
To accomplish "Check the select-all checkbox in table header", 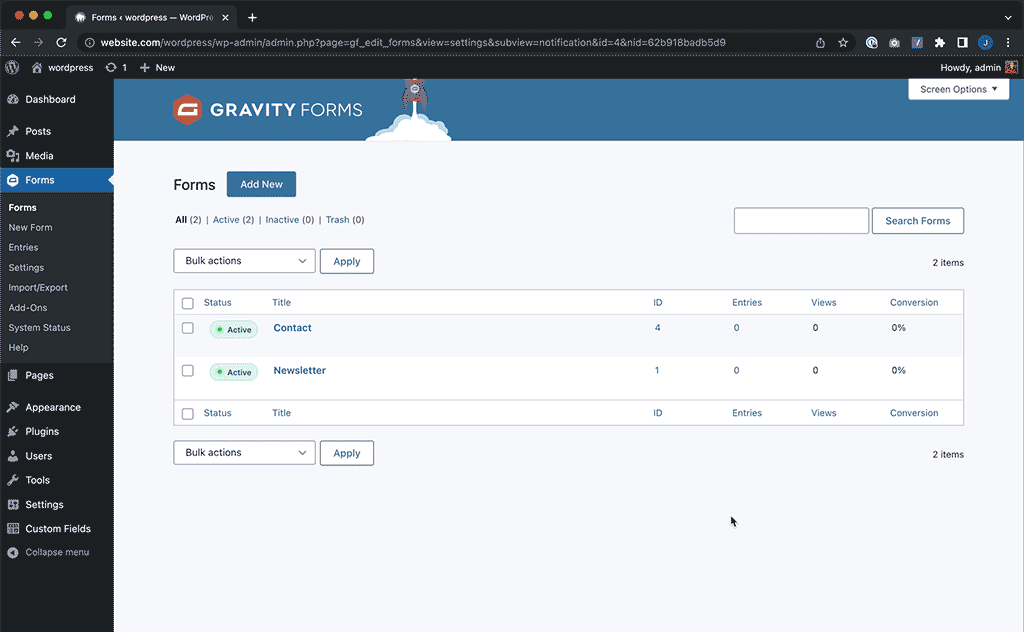I will pyautogui.click(x=187, y=303).
